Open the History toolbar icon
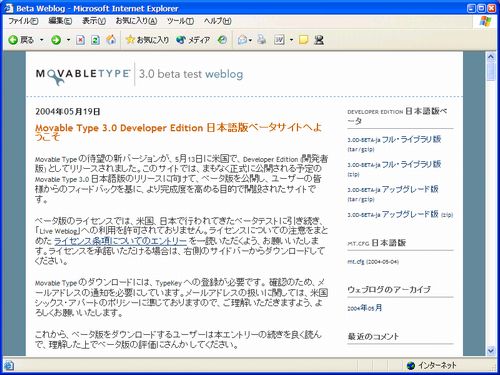Viewport: 500px width, 375px height. pyautogui.click(x=222, y=40)
